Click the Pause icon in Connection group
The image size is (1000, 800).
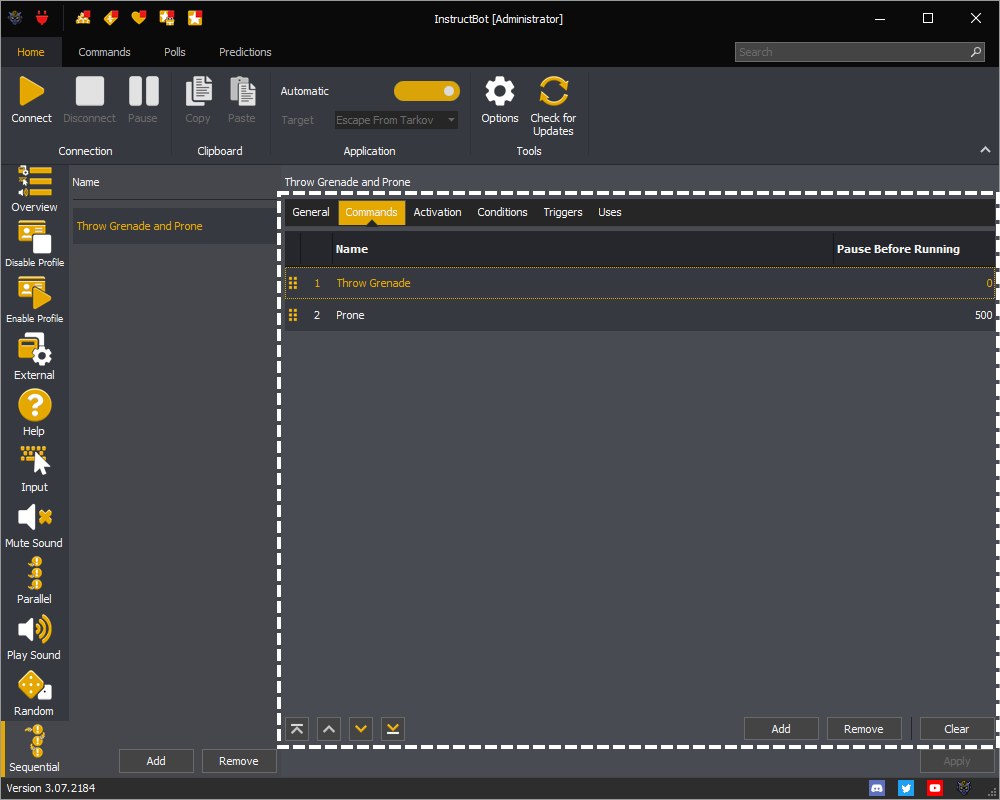(x=143, y=91)
